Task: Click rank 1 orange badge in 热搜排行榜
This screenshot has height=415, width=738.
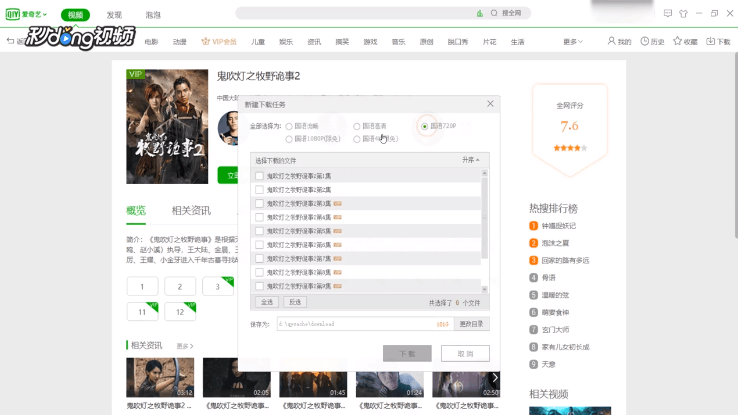Action: [x=533, y=226]
